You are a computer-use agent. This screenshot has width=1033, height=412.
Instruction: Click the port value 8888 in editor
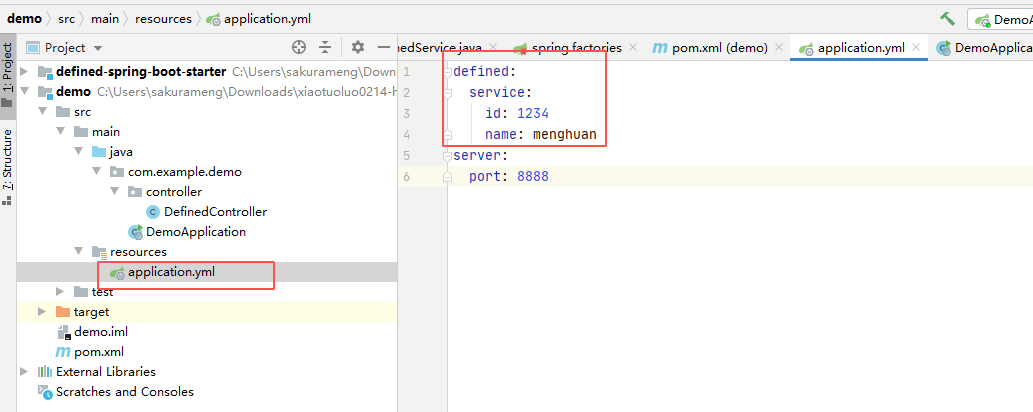click(533, 177)
